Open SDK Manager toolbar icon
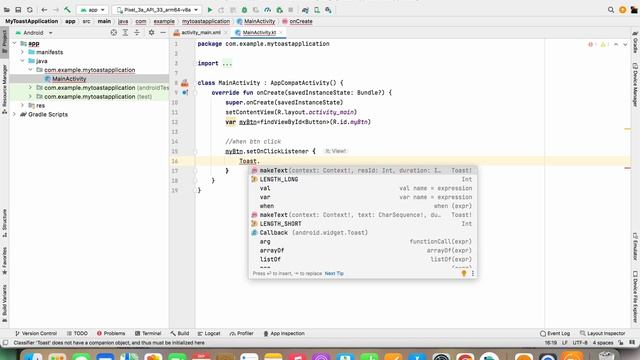The height and width of the screenshot is (360, 640). click(x=328, y=10)
